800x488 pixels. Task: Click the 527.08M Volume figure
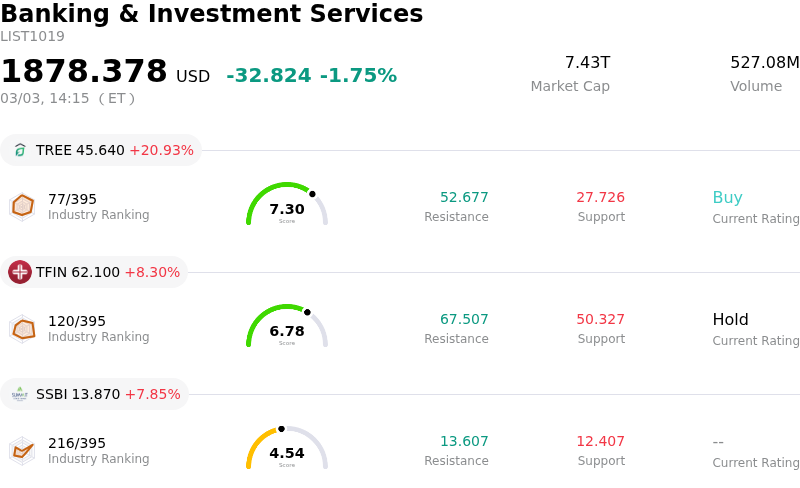click(x=764, y=63)
